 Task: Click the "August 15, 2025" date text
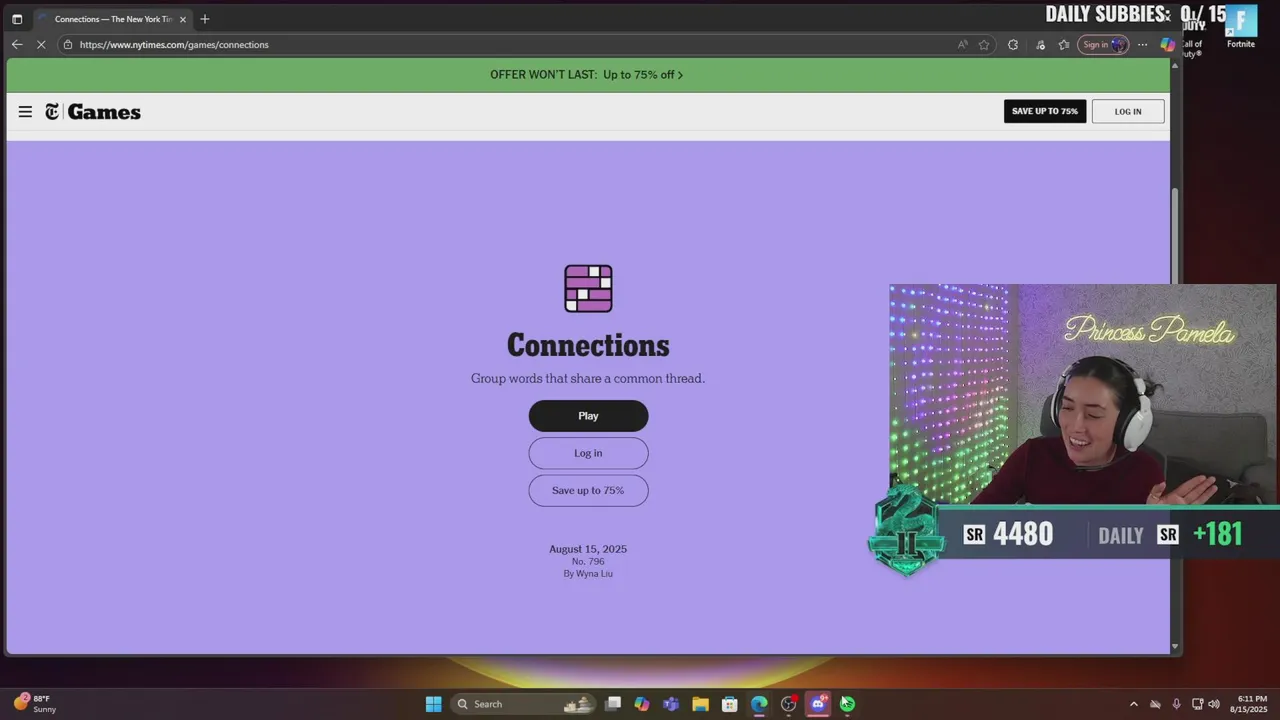pos(588,549)
